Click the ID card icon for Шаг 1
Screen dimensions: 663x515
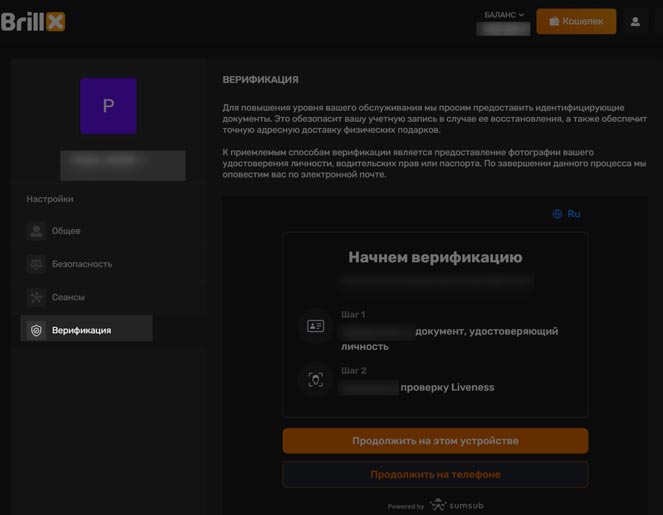coord(316,326)
